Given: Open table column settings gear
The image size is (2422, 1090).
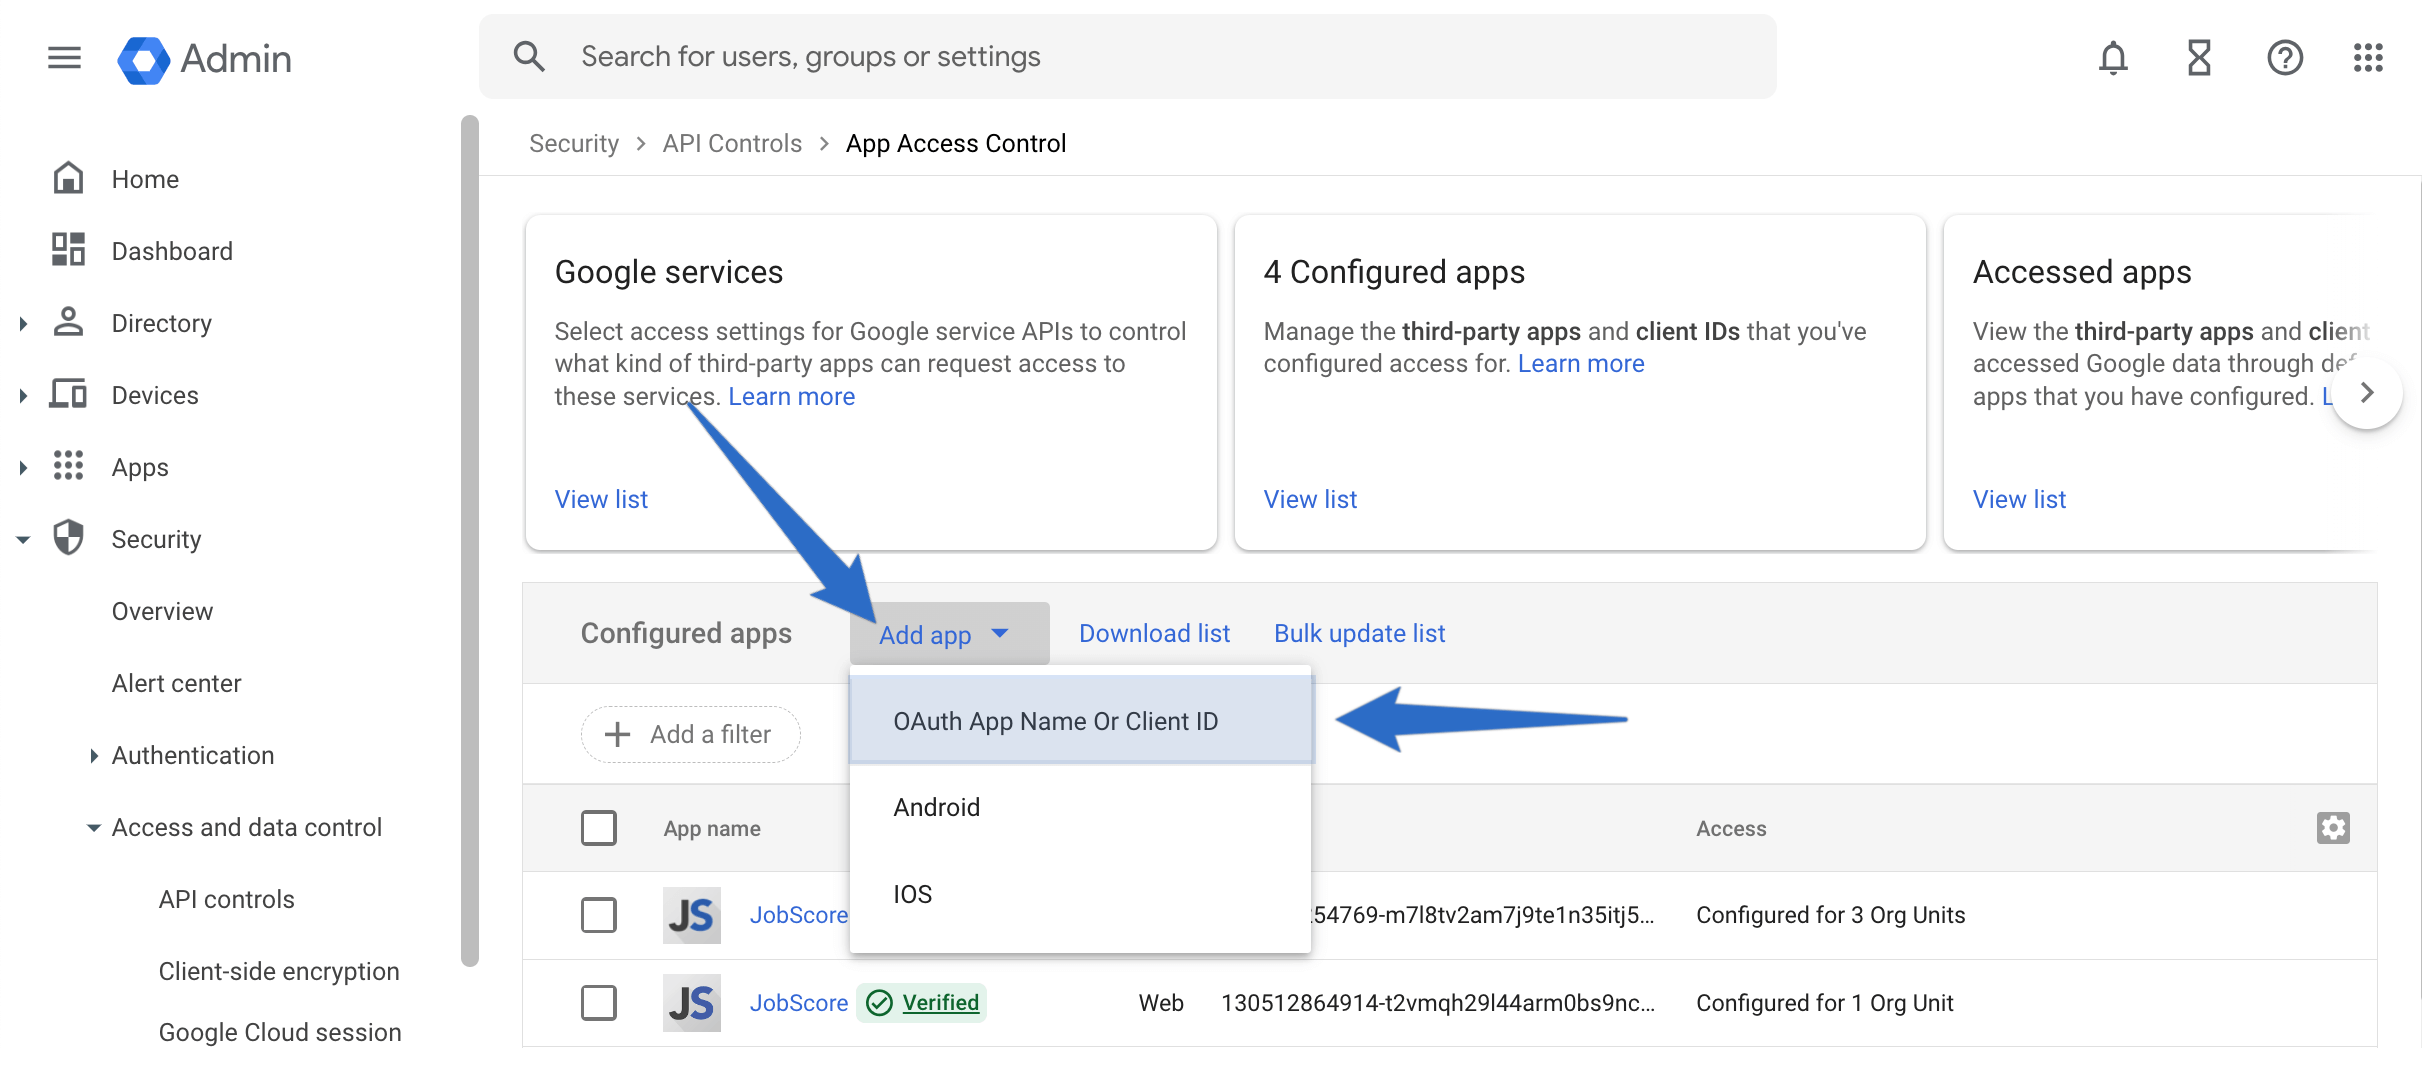Looking at the screenshot, I should click(2333, 828).
